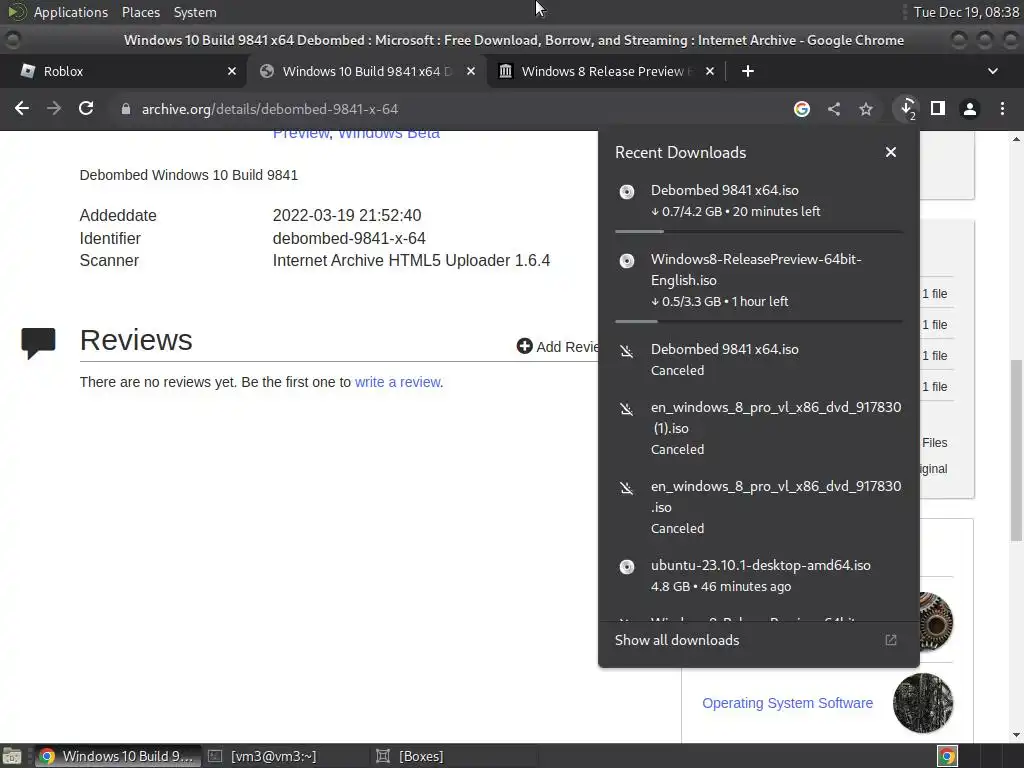Open Chrome three-dot menu

click(x=1002, y=109)
